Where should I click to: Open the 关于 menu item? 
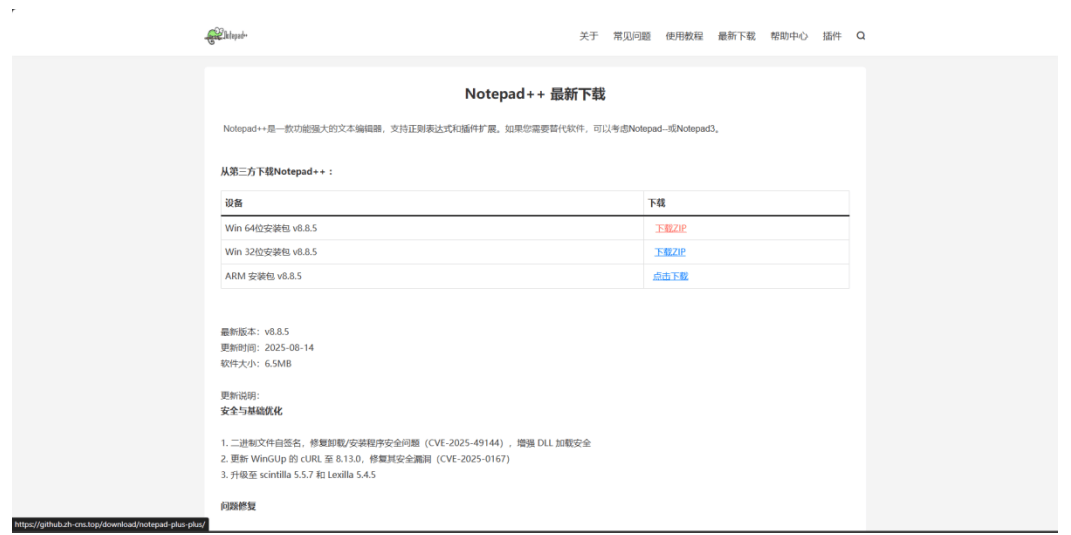(588, 36)
